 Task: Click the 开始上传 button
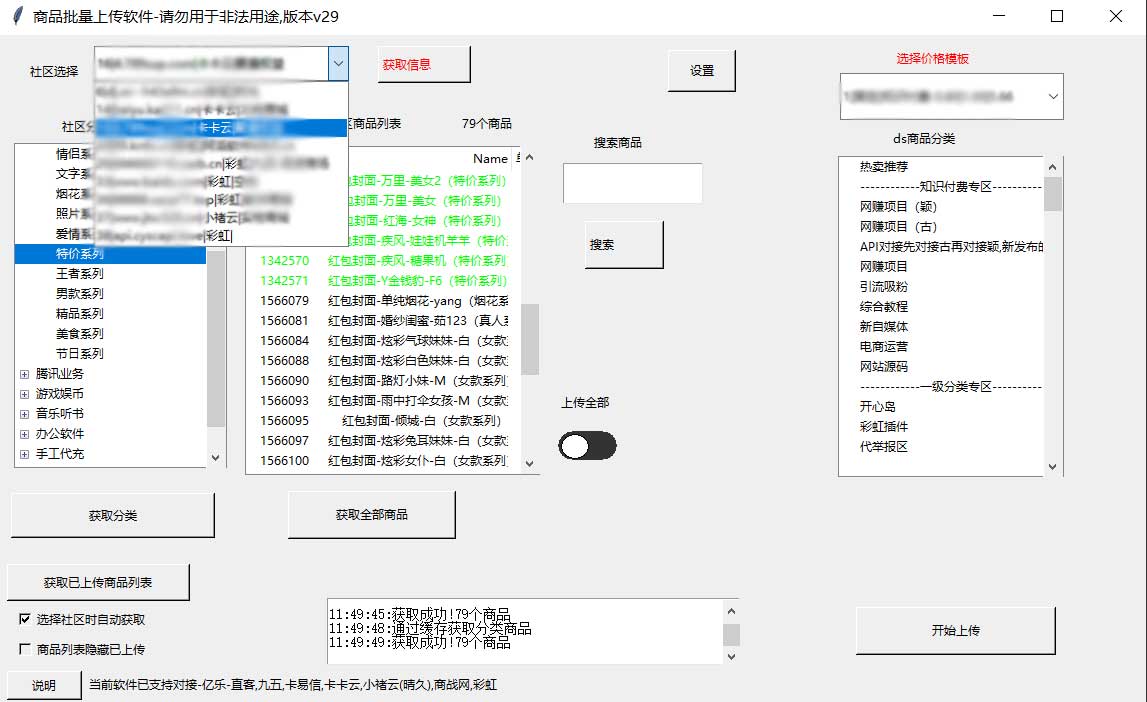click(955, 630)
